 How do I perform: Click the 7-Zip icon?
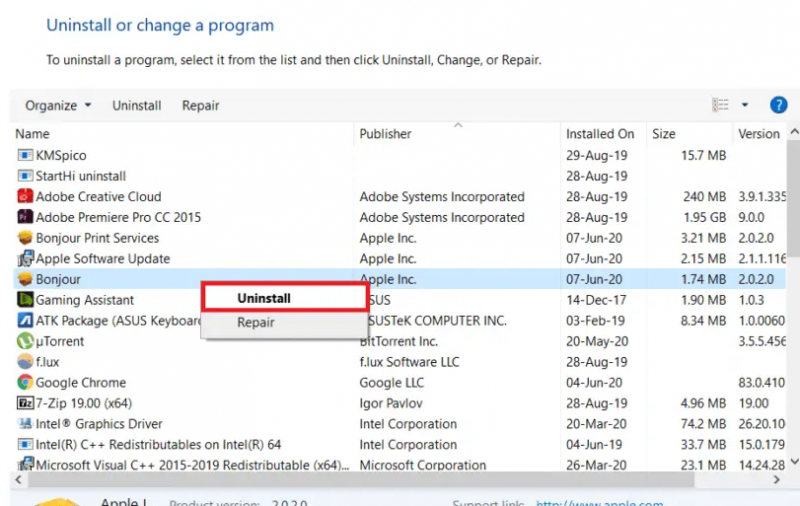point(25,403)
